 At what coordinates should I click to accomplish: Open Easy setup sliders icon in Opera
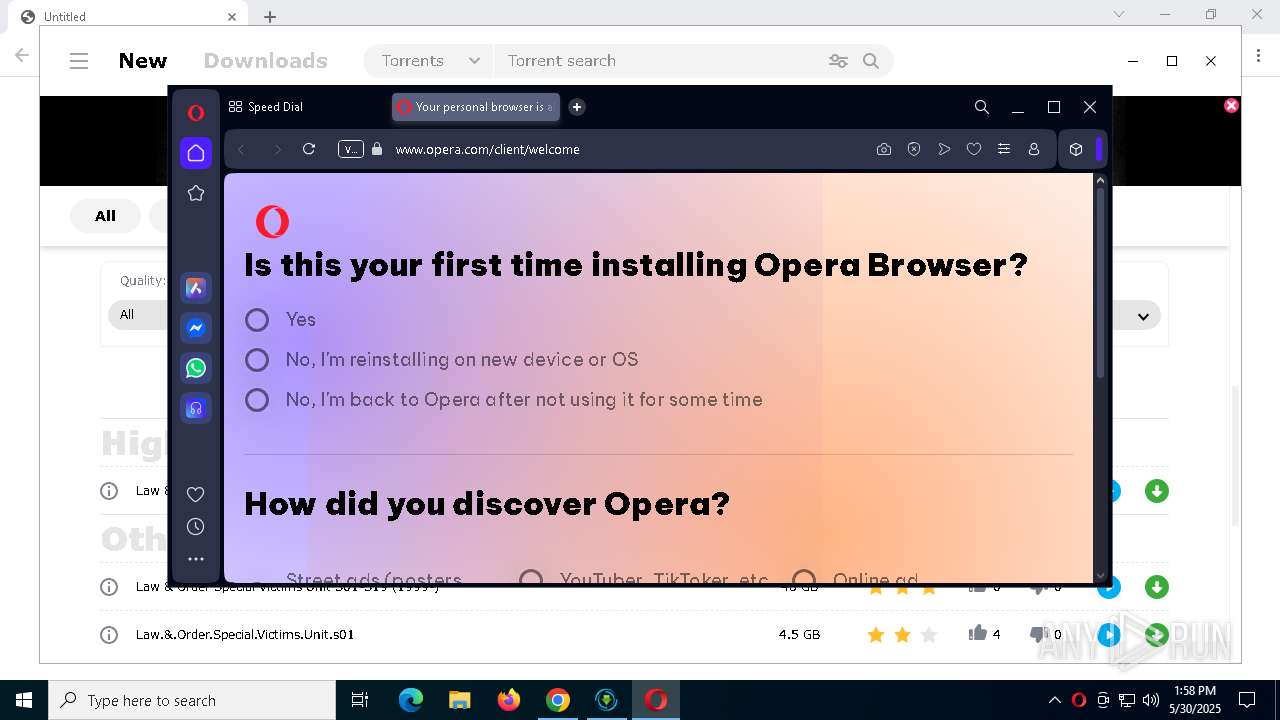click(x=1004, y=149)
